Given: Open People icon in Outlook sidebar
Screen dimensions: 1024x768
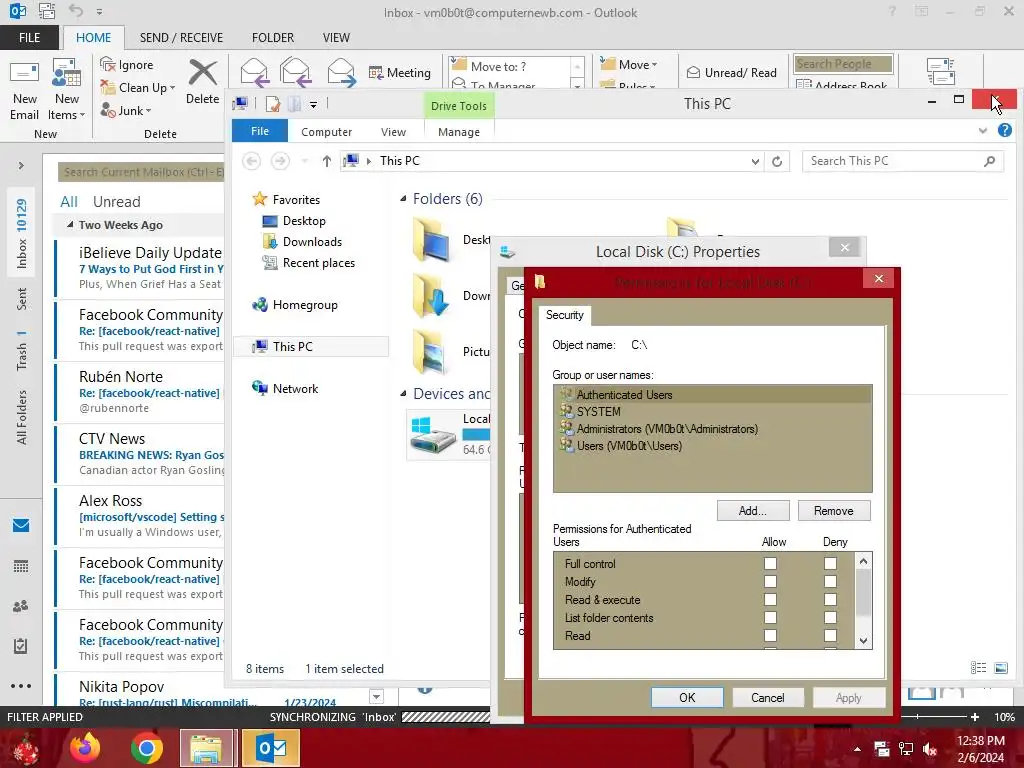Looking at the screenshot, I should coord(21,606).
